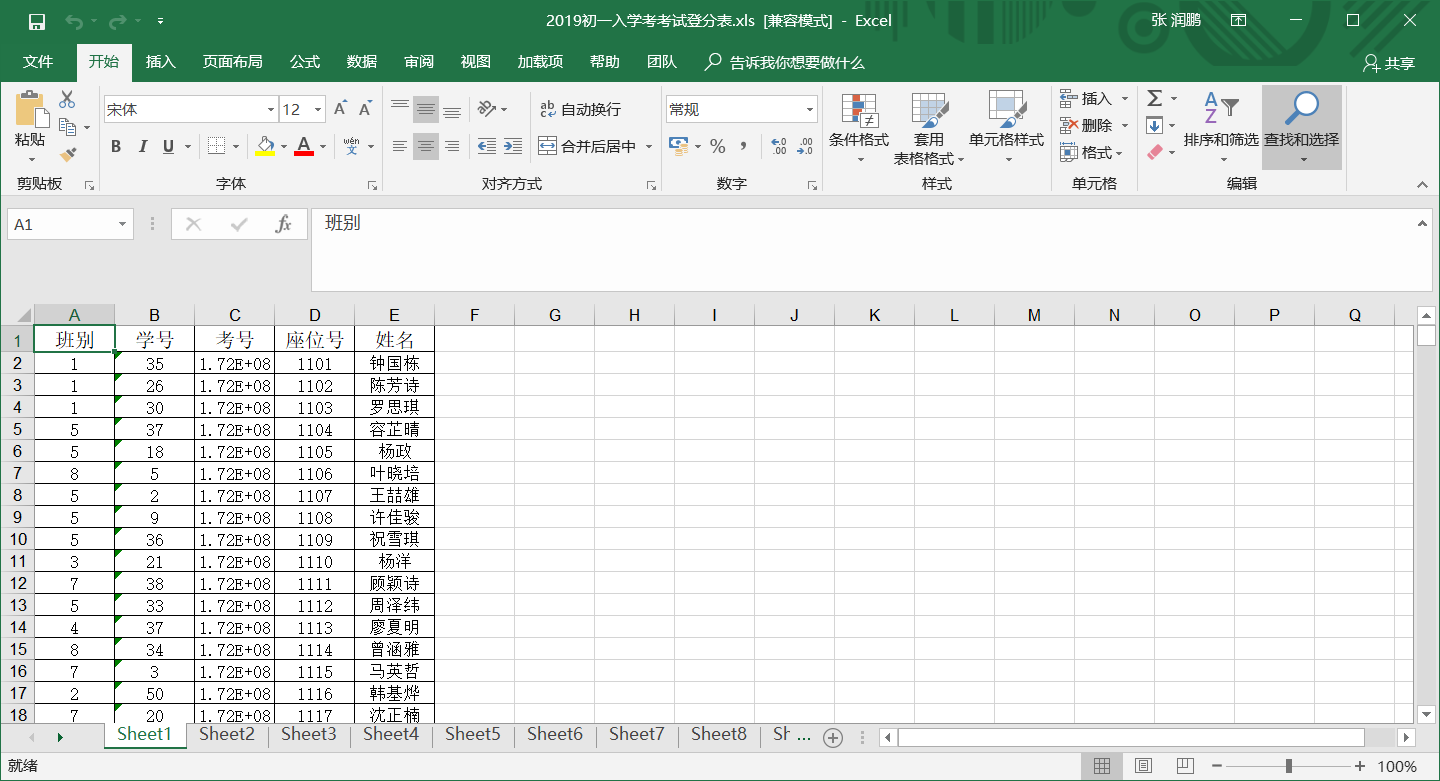Click the Clear eraser icon
The width and height of the screenshot is (1440, 781).
[1154, 152]
